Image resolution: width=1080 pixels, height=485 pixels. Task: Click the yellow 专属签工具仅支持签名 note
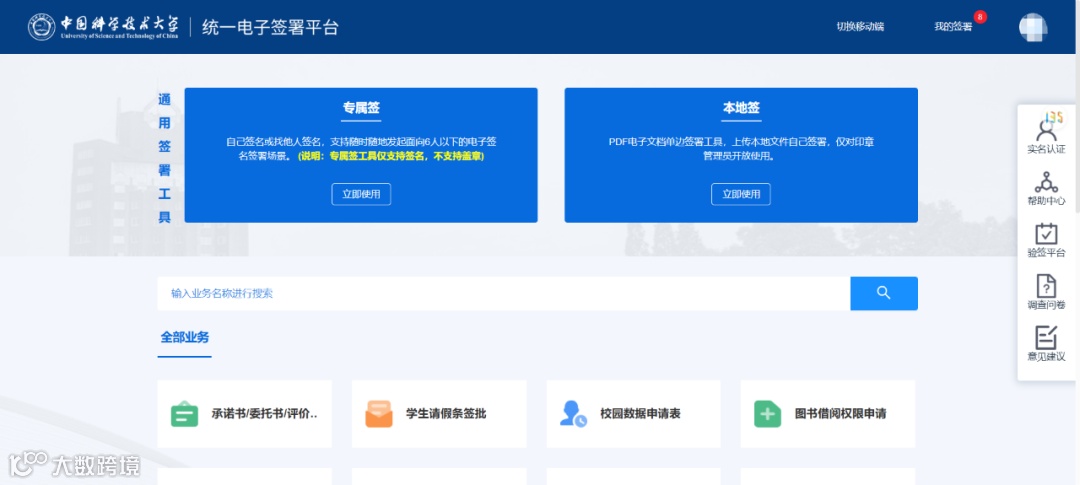[391, 157]
